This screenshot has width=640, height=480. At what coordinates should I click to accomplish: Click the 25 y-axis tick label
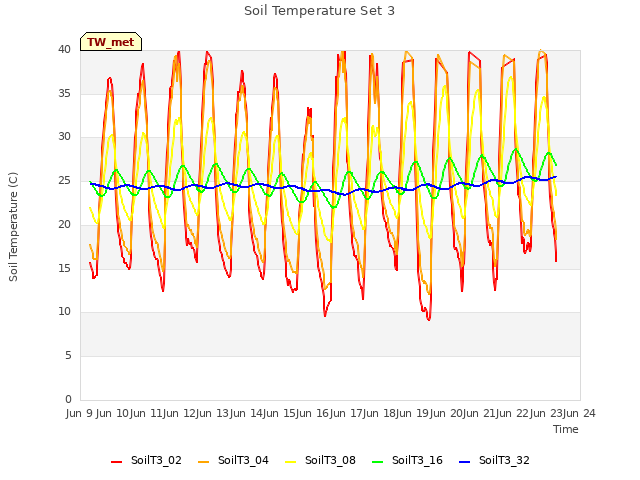(x=64, y=181)
